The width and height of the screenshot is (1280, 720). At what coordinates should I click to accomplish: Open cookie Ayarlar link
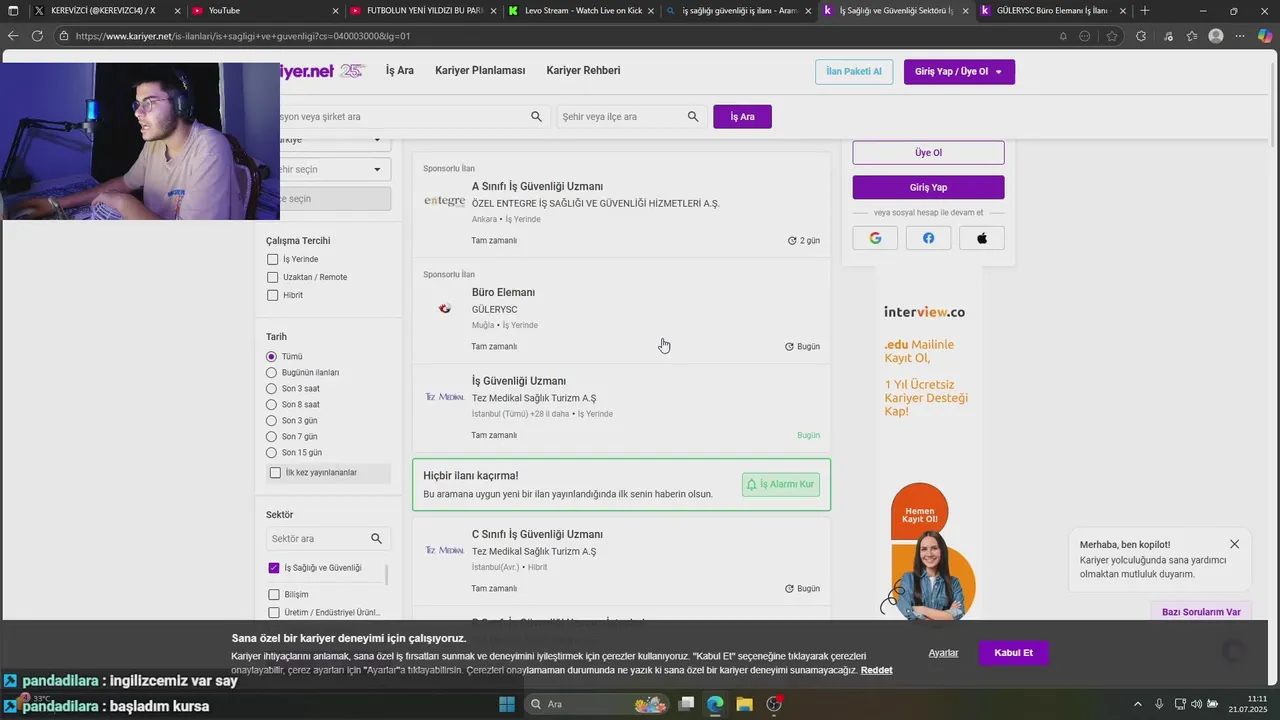click(943, 653)
